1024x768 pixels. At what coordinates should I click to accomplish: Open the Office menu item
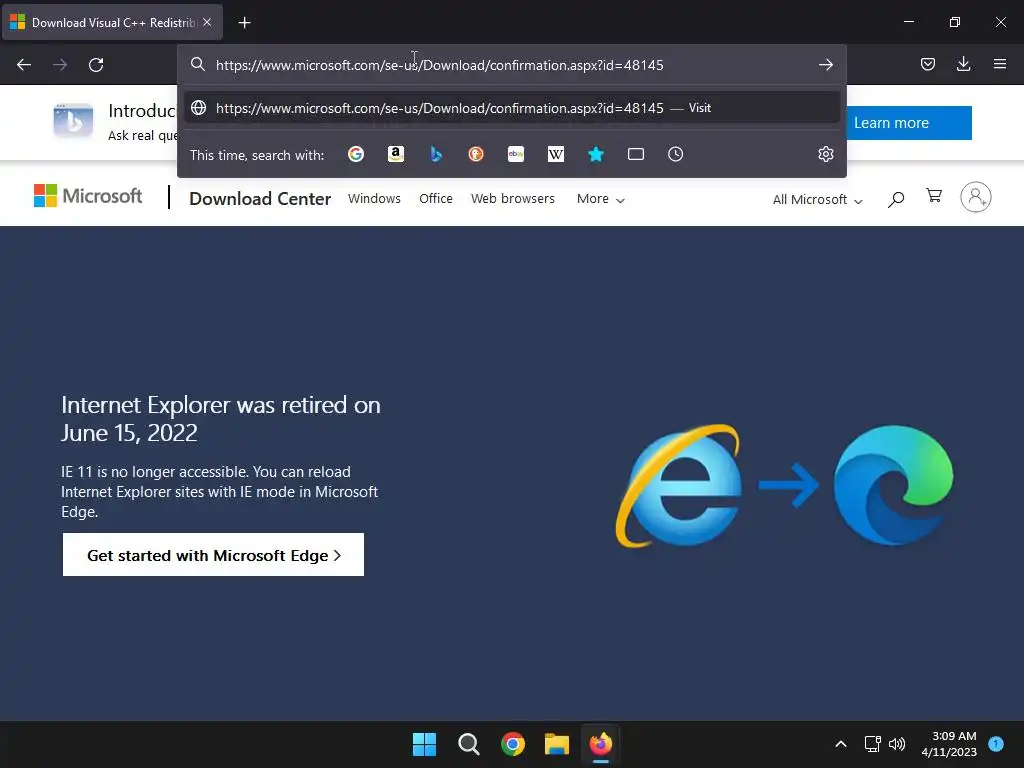[436, 199]
